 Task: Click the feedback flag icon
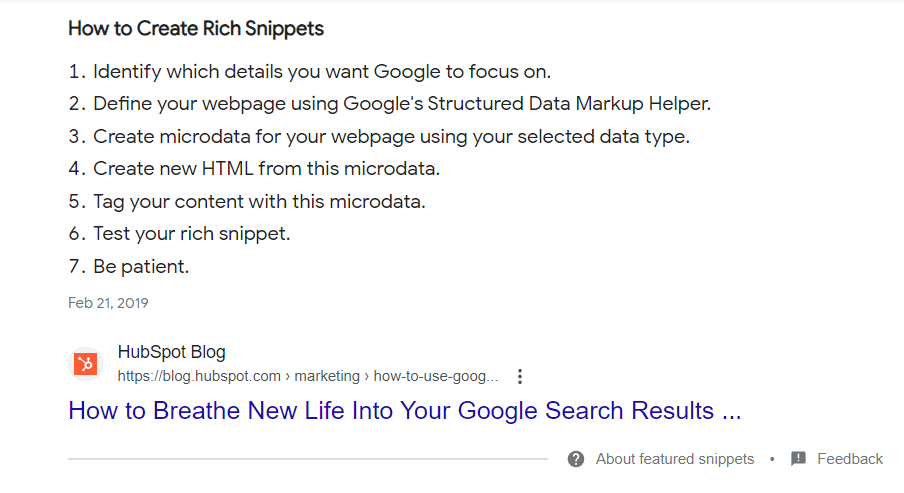[x=798, y=459]
